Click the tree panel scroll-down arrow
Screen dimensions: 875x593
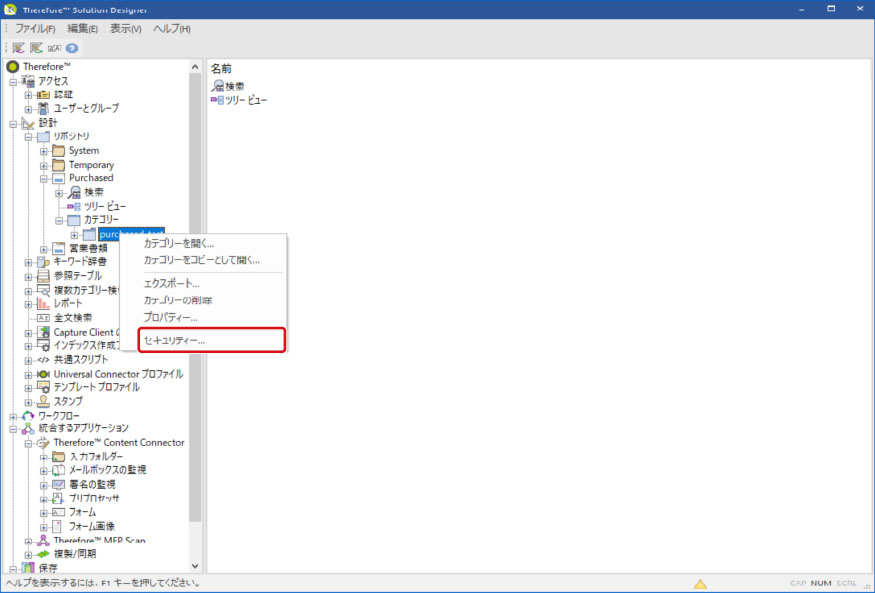[x=195, y=567]
